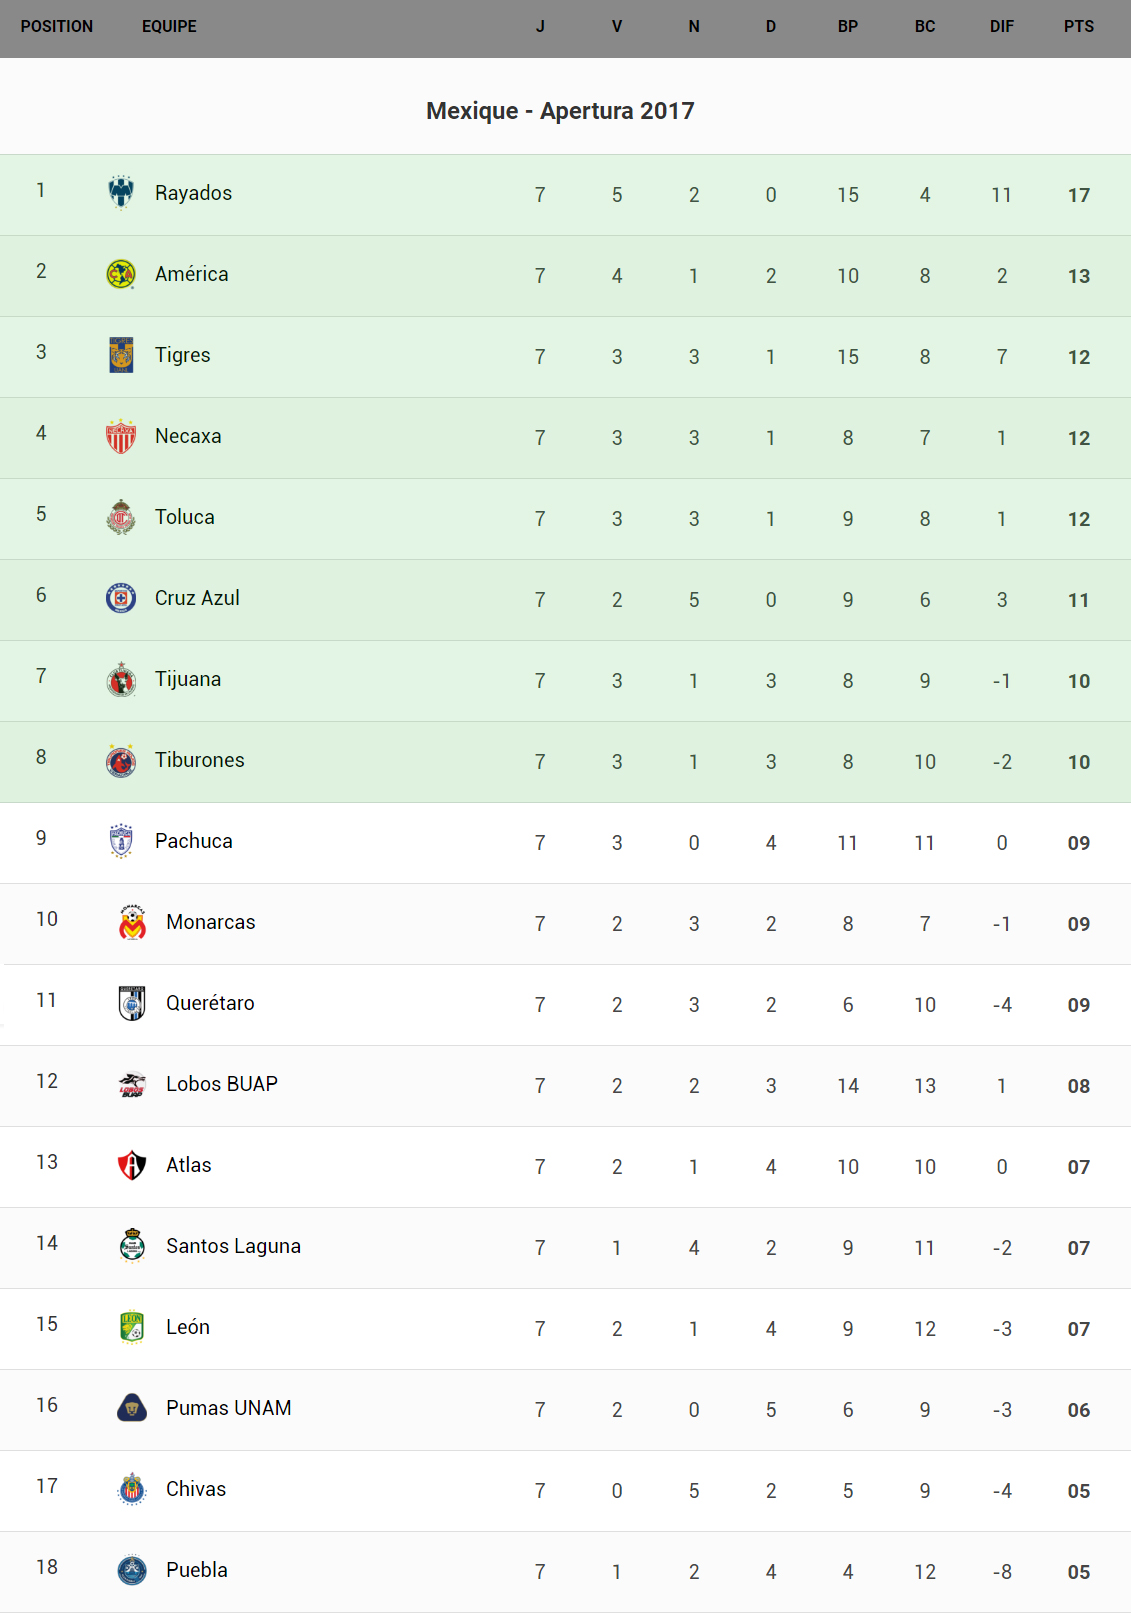
Task: Click the Lobos BUAP wolf logo
Action: click(x=132, y=1084)
